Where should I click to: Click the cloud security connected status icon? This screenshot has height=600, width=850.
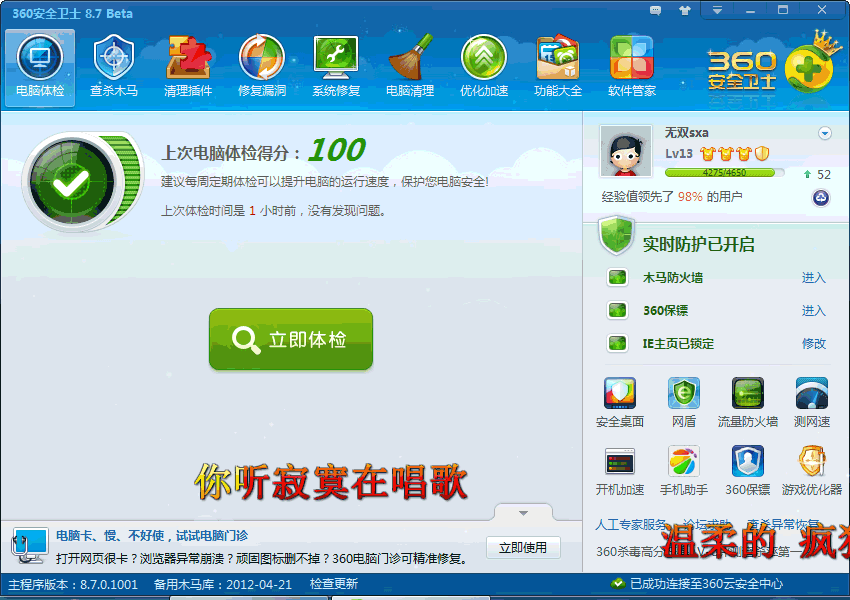pos(617,584)
